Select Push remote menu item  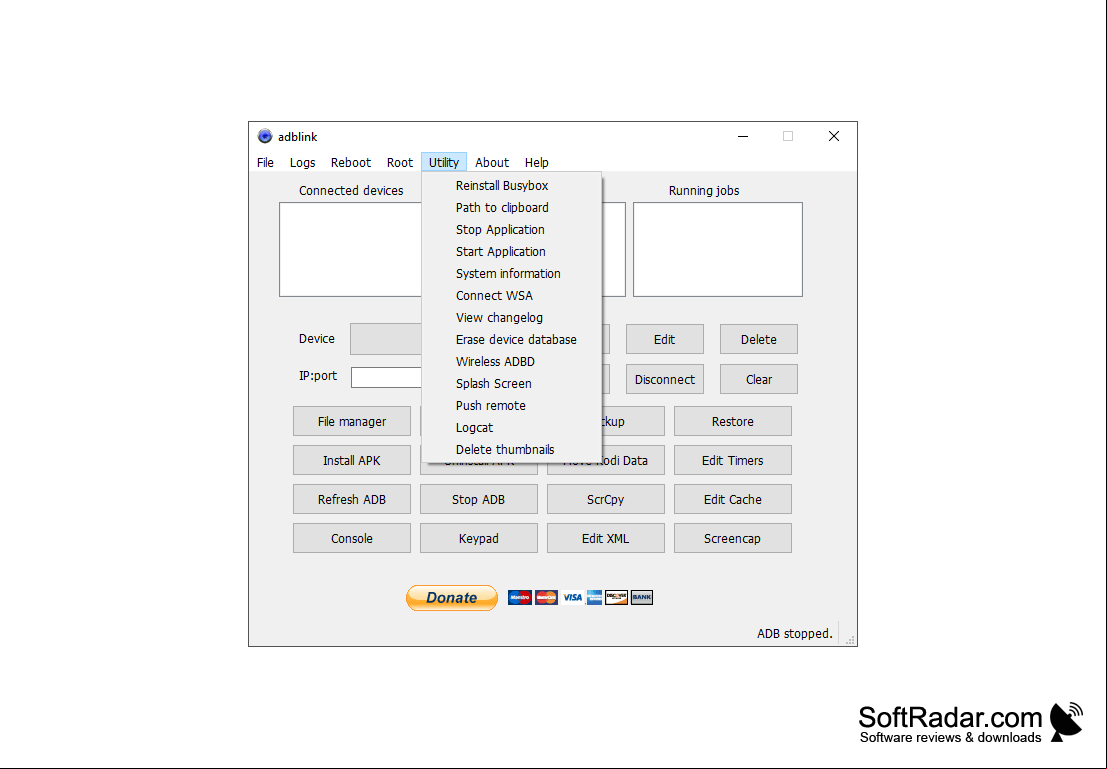coord(512,405)
